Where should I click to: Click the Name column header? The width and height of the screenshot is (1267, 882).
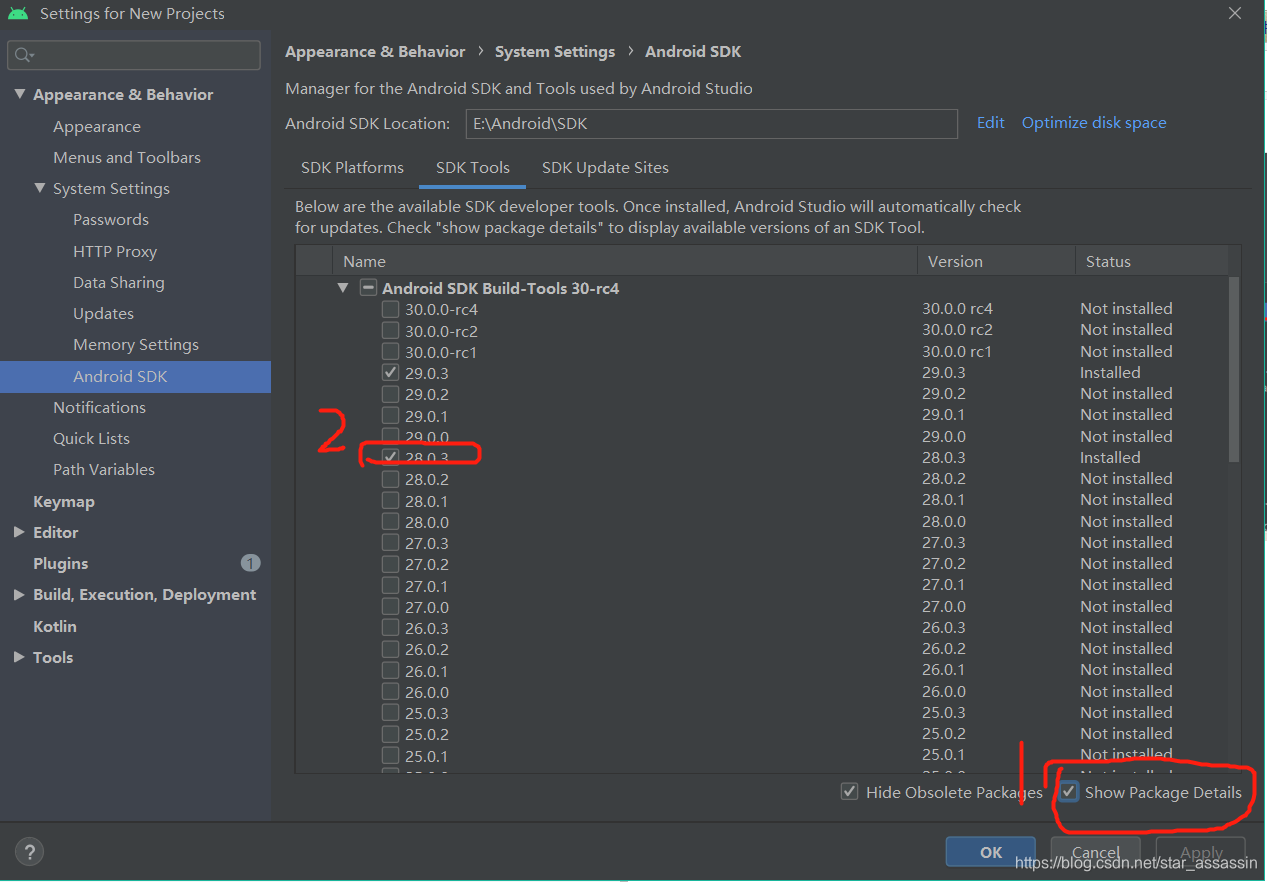(x=625, y=261)
